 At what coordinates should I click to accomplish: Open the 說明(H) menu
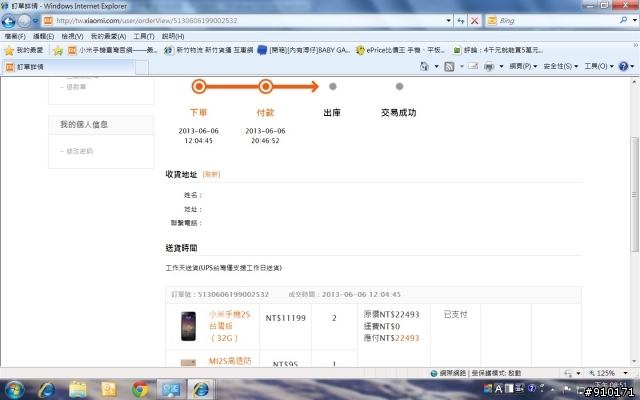click(x=173, y=36)
